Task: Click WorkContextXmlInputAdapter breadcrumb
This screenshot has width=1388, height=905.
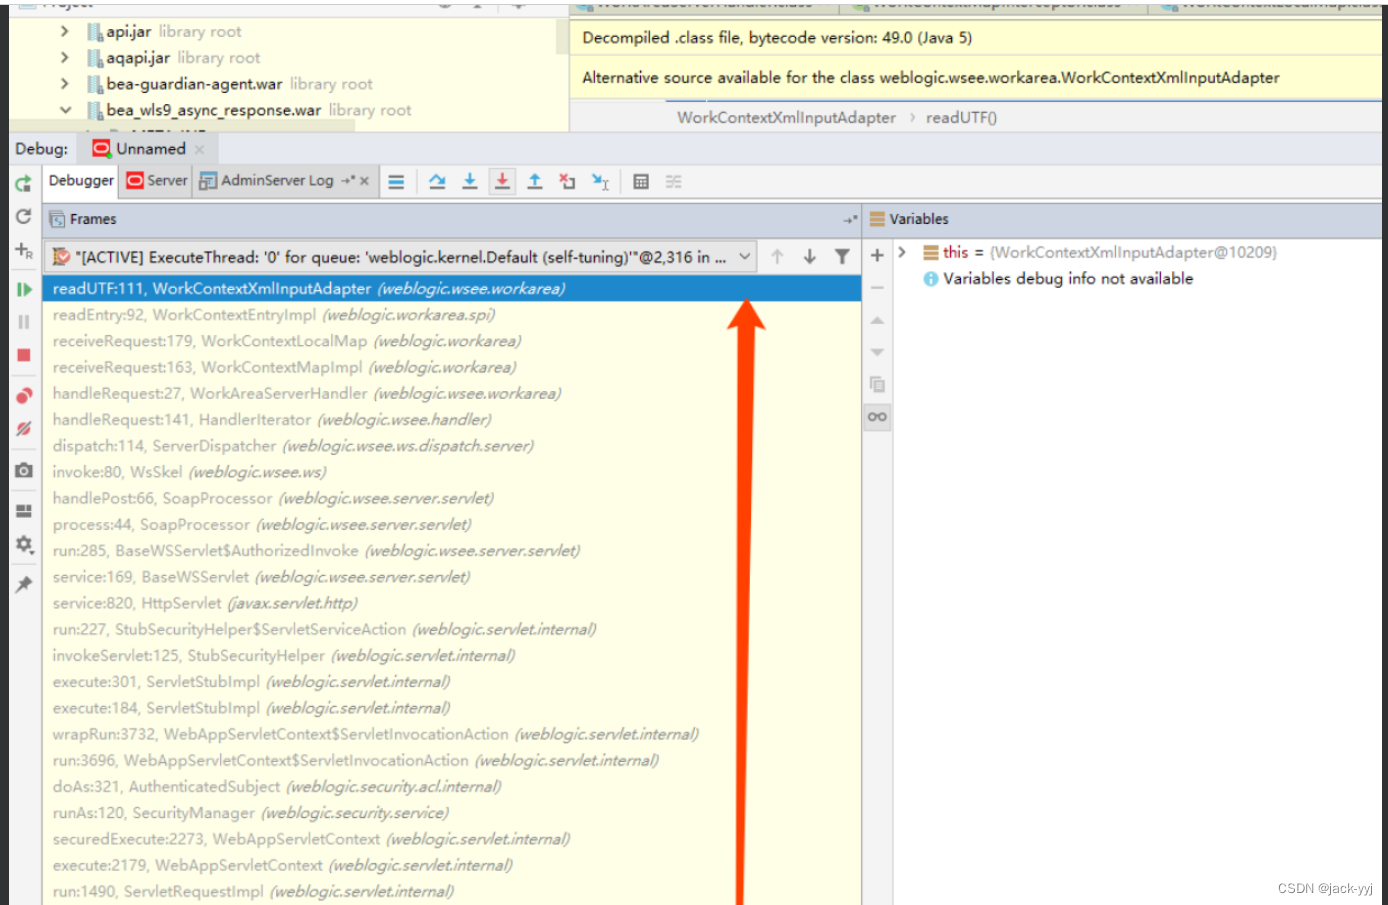Action: tap(786, 118)
